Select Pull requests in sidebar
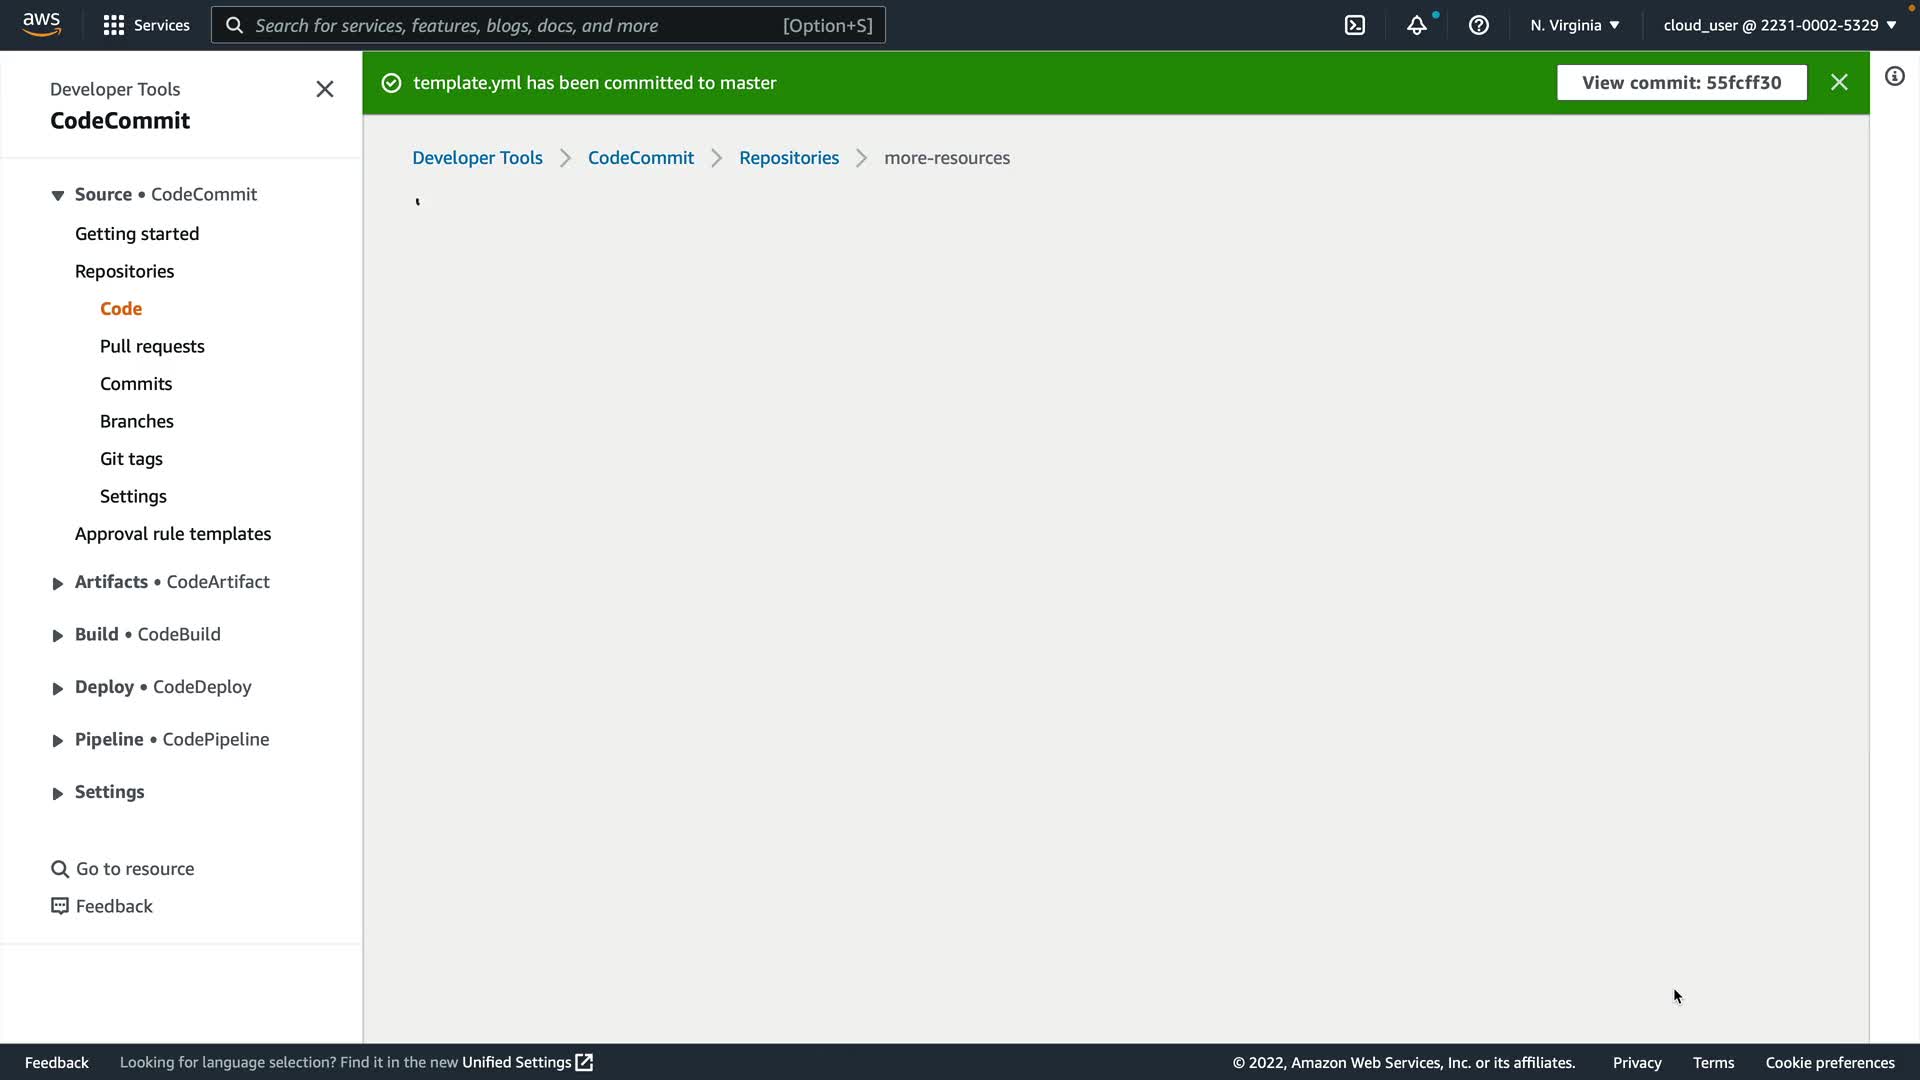The height and width of the screenshot is (1080, 1920). pos(152,346)
